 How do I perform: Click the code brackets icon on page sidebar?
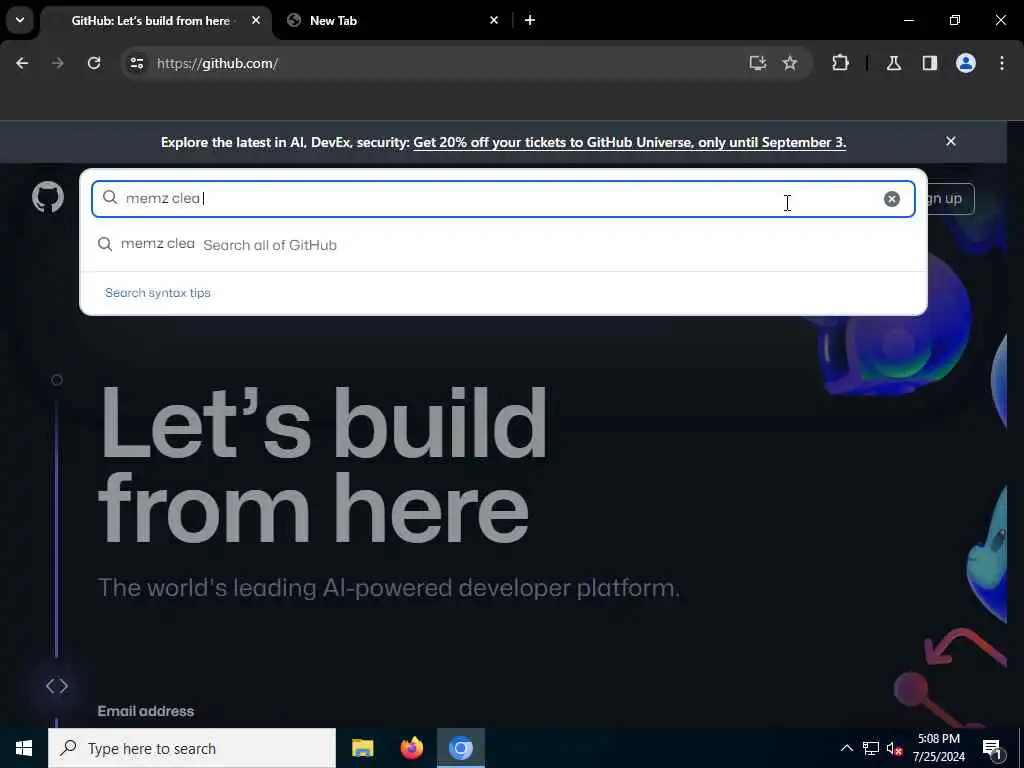(x=57, y=686)
